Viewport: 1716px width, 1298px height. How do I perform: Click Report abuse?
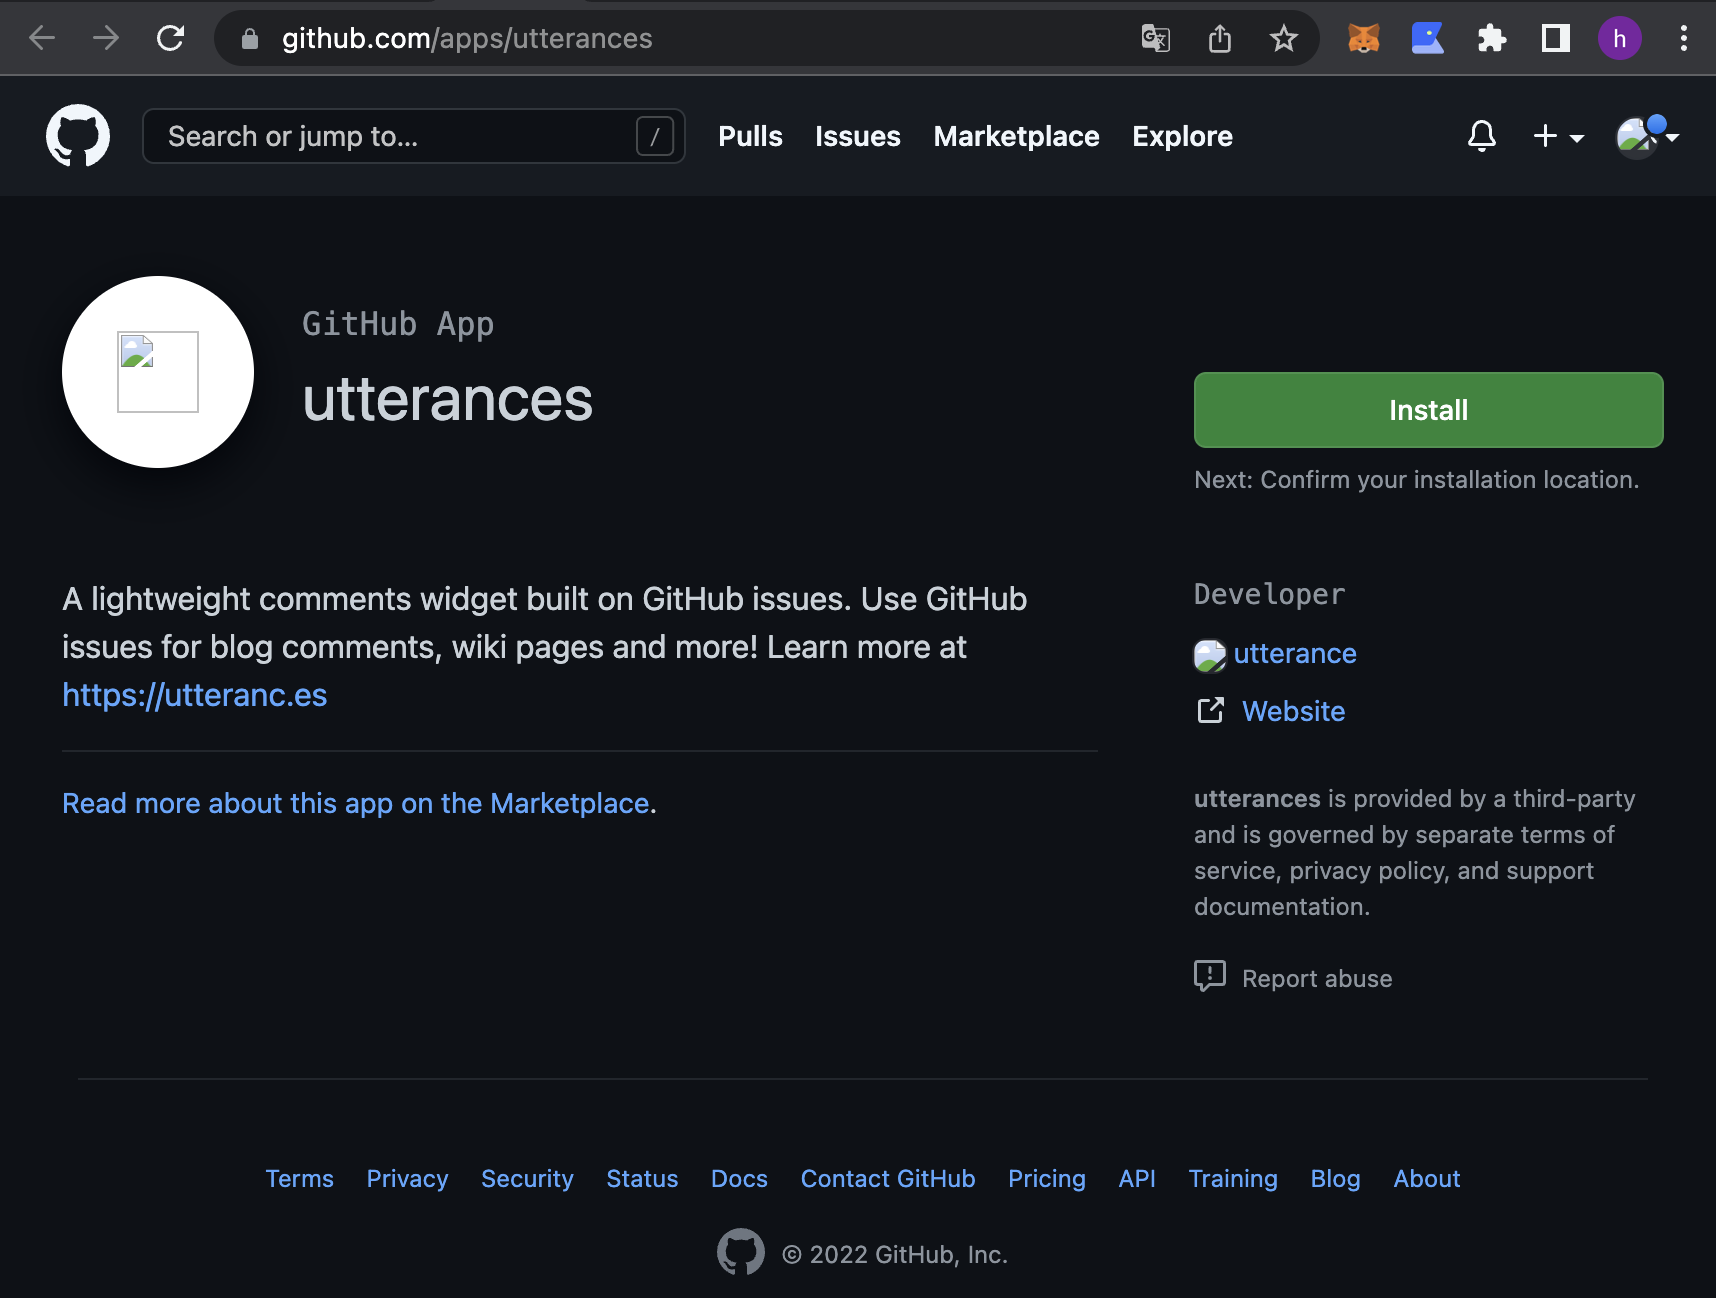pos(1316,978)
